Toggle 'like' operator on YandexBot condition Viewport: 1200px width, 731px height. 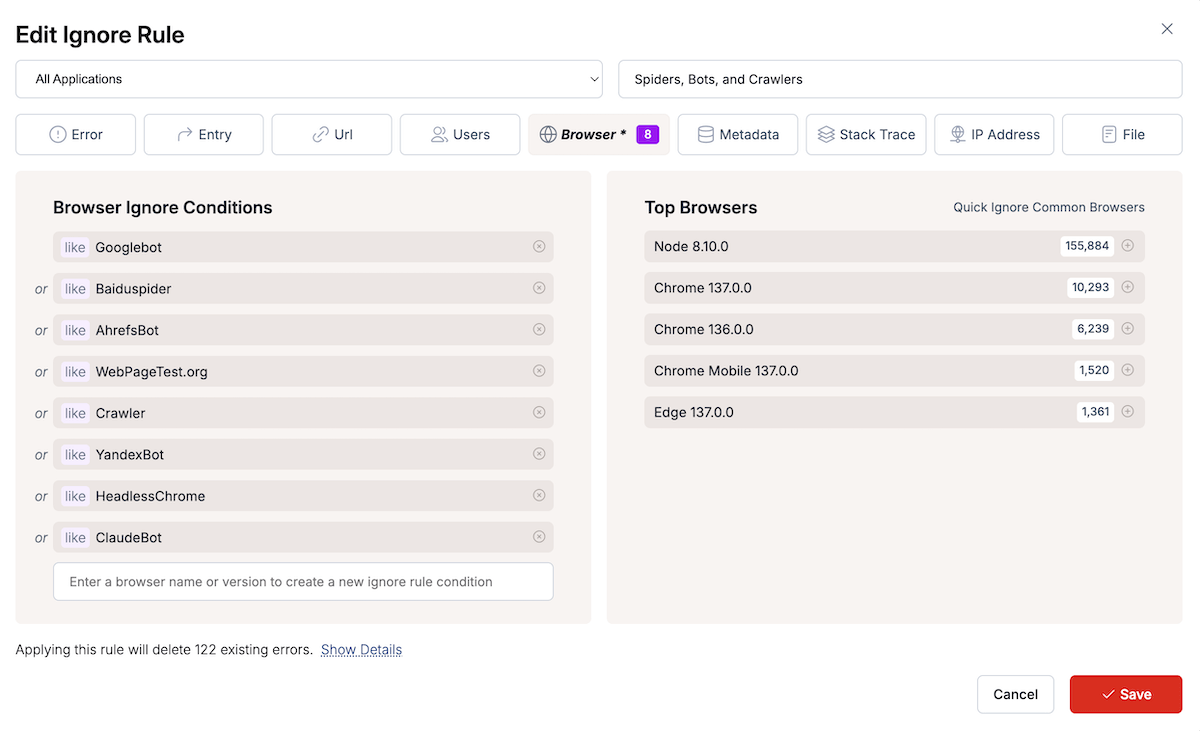click(75, 455)
